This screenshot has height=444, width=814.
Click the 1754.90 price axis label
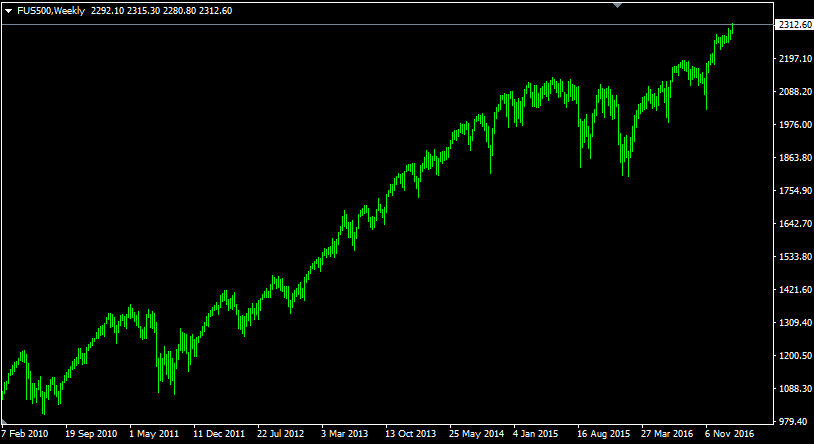(795, 191)
